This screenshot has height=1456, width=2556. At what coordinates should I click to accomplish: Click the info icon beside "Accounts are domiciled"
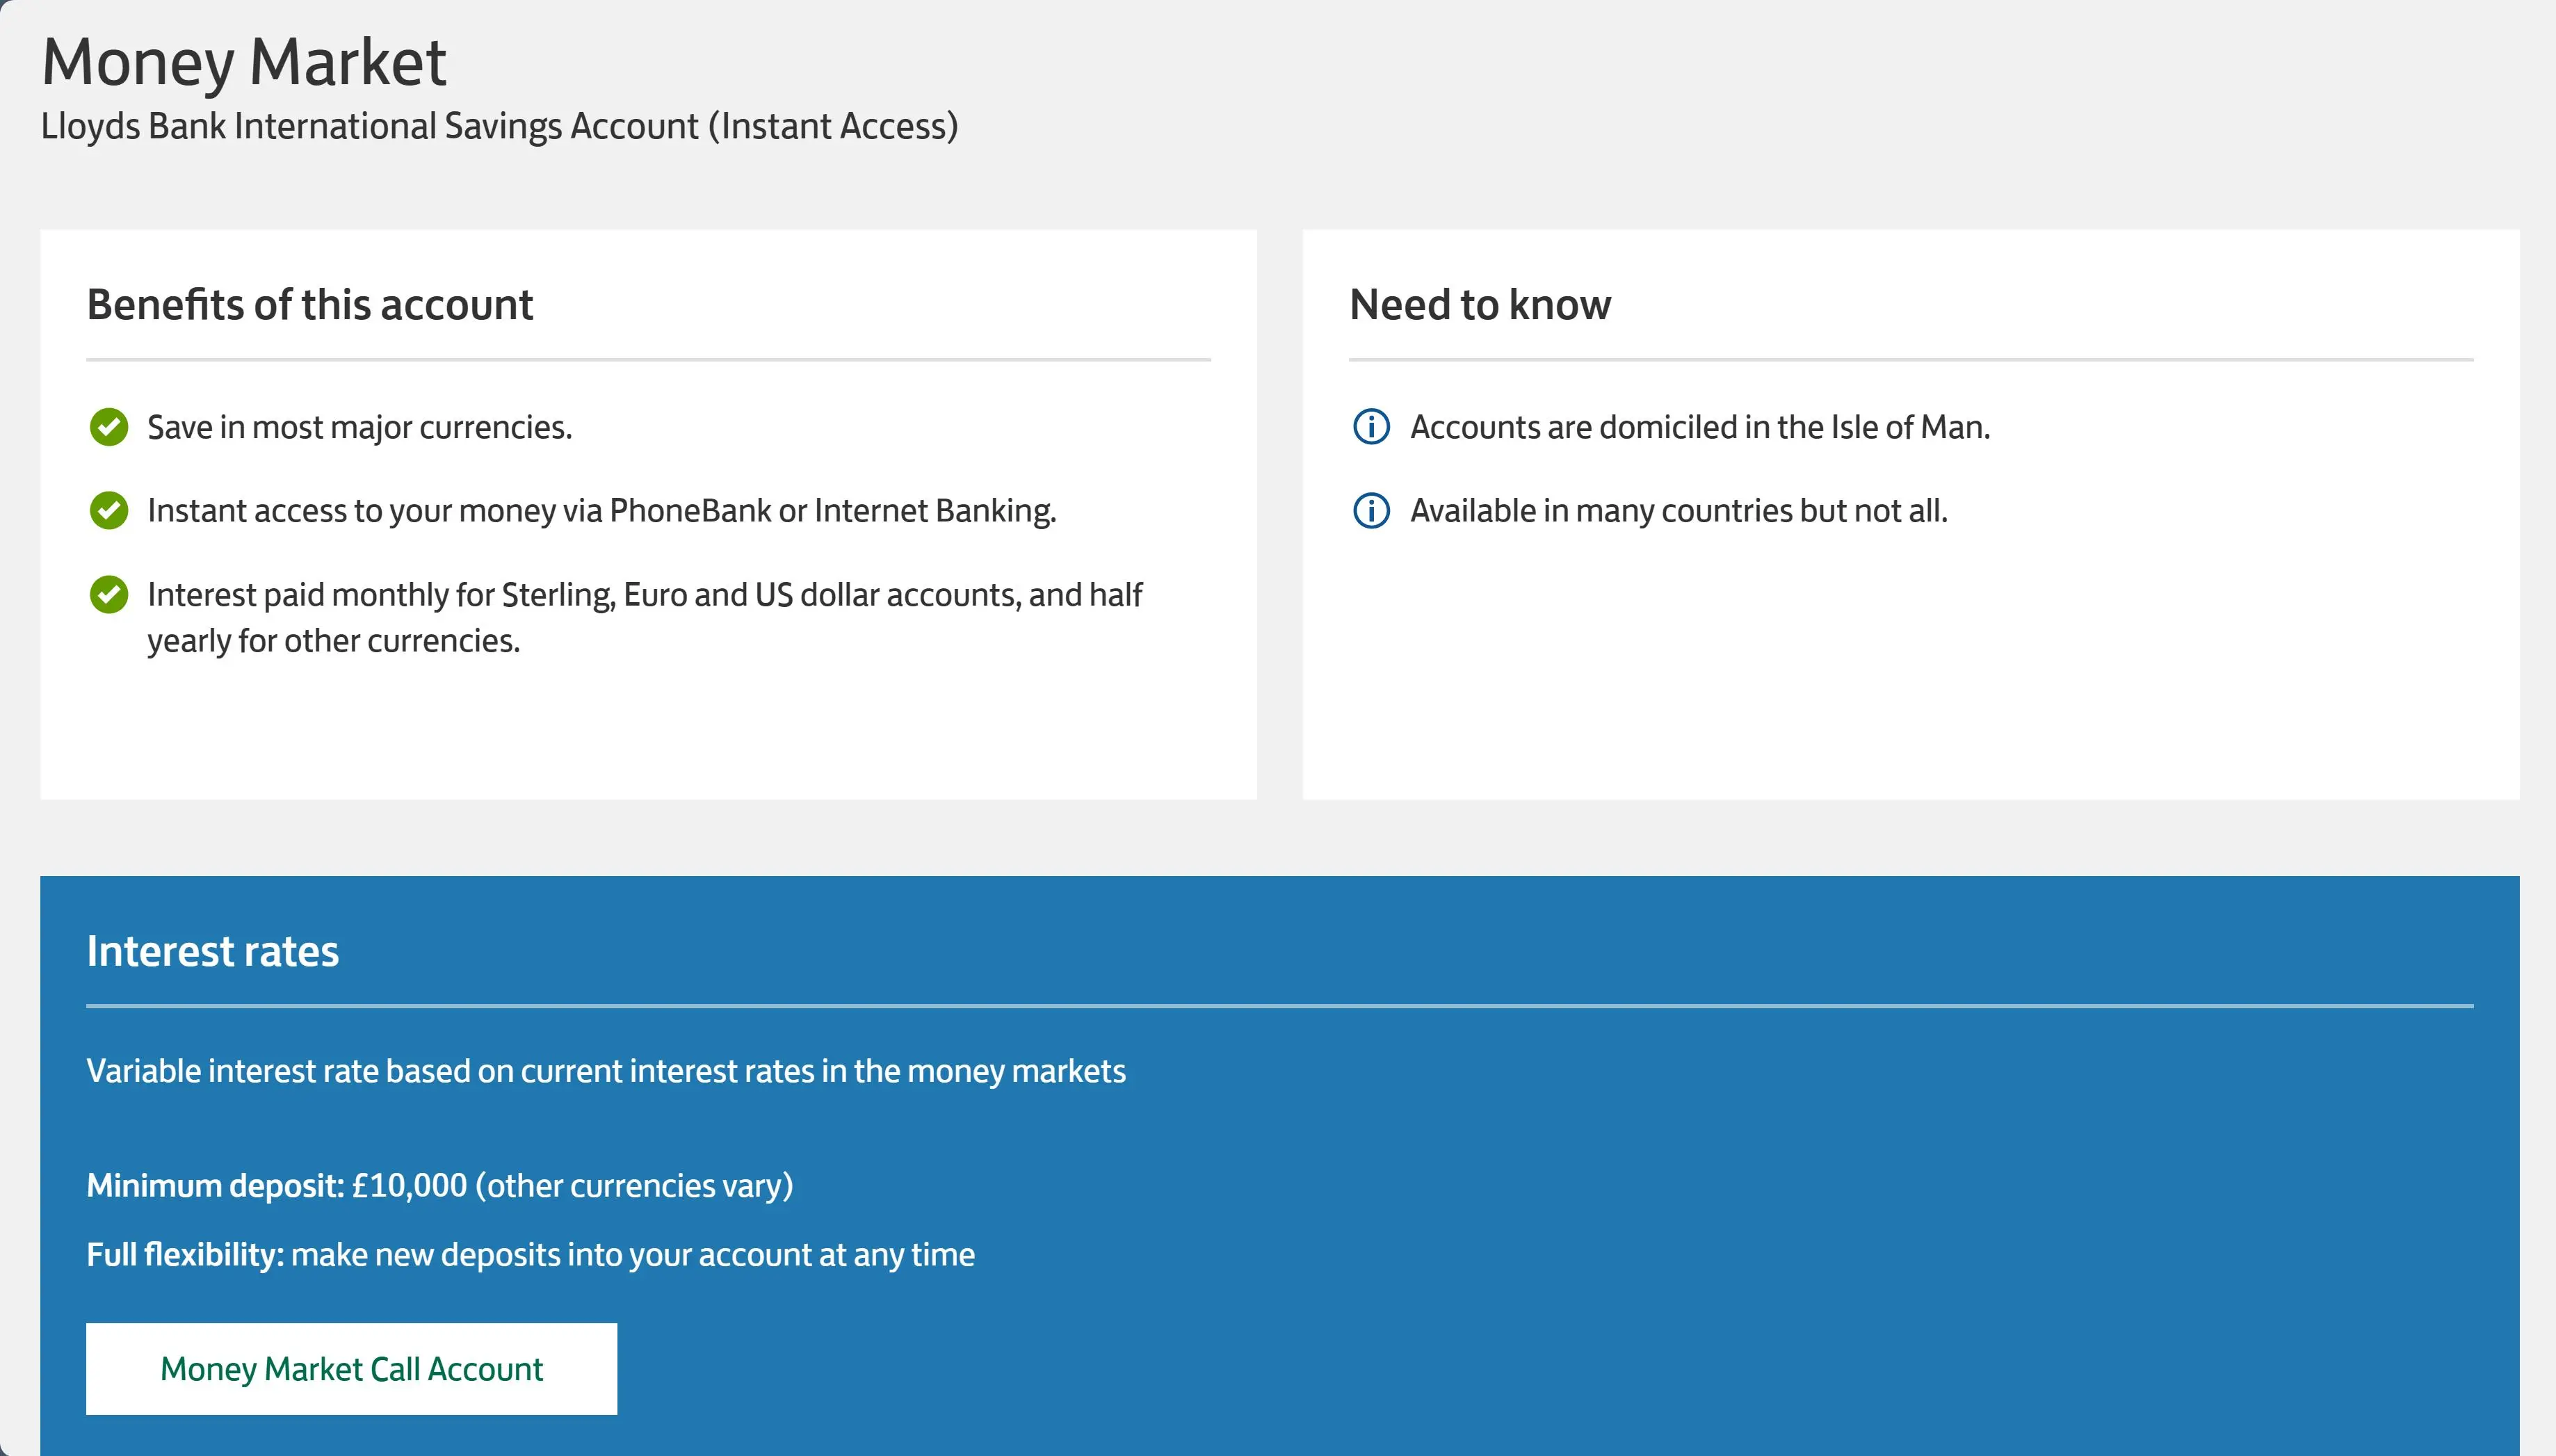1371,427
